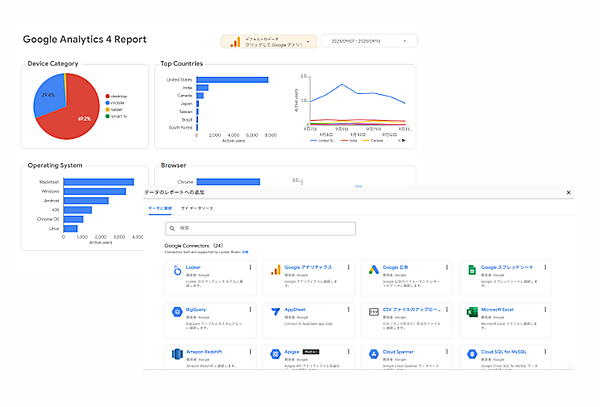Image resolution: width=600 pixels, height=407 pixels.
Task: Click the Google Analytics connector icon
Action: click(x=272, y=269)
